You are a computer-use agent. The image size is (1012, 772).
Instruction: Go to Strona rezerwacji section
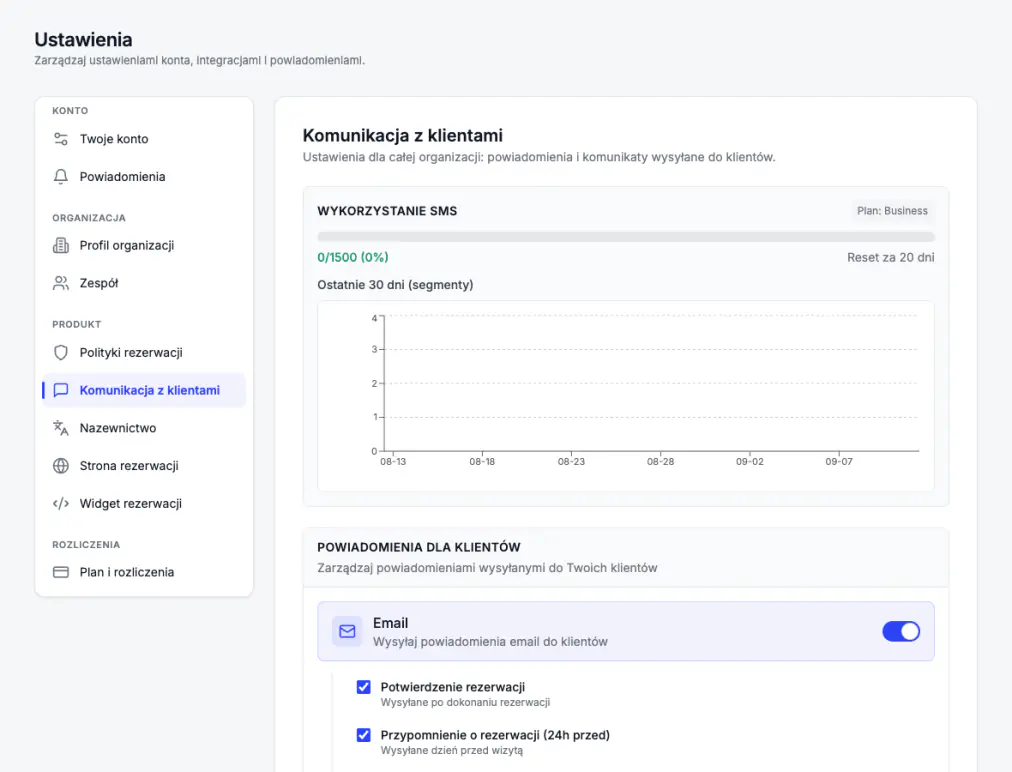pyautogui.click(x=144, y=465)
